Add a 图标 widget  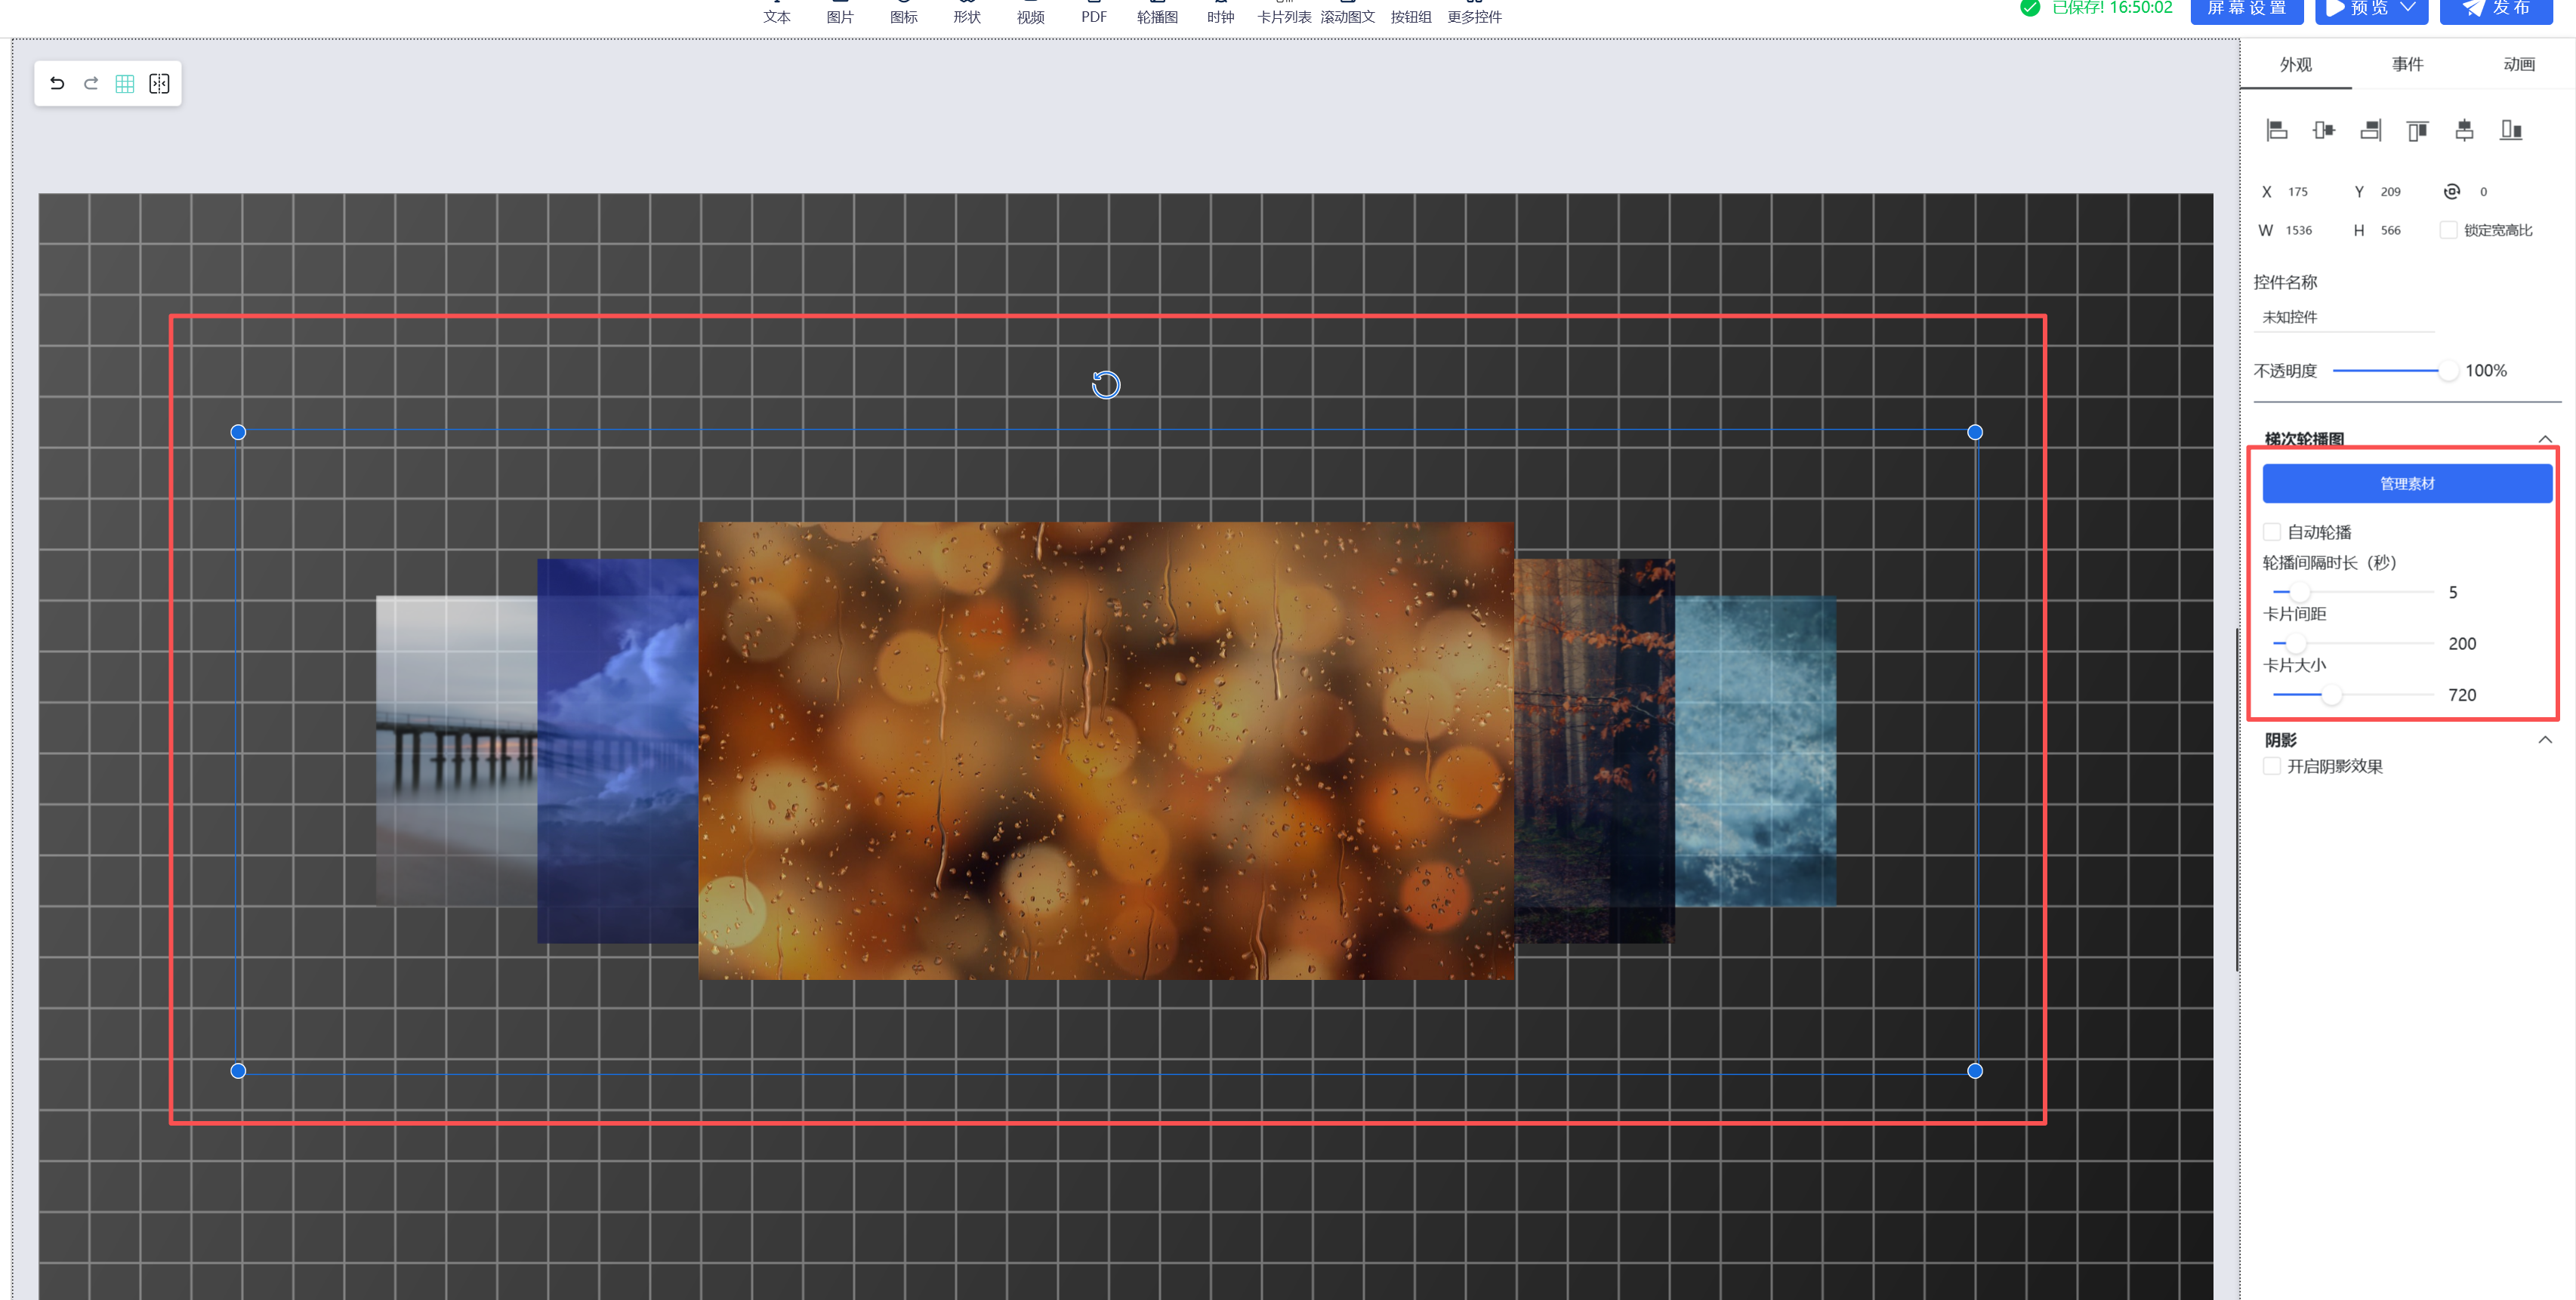pos(904,12)
